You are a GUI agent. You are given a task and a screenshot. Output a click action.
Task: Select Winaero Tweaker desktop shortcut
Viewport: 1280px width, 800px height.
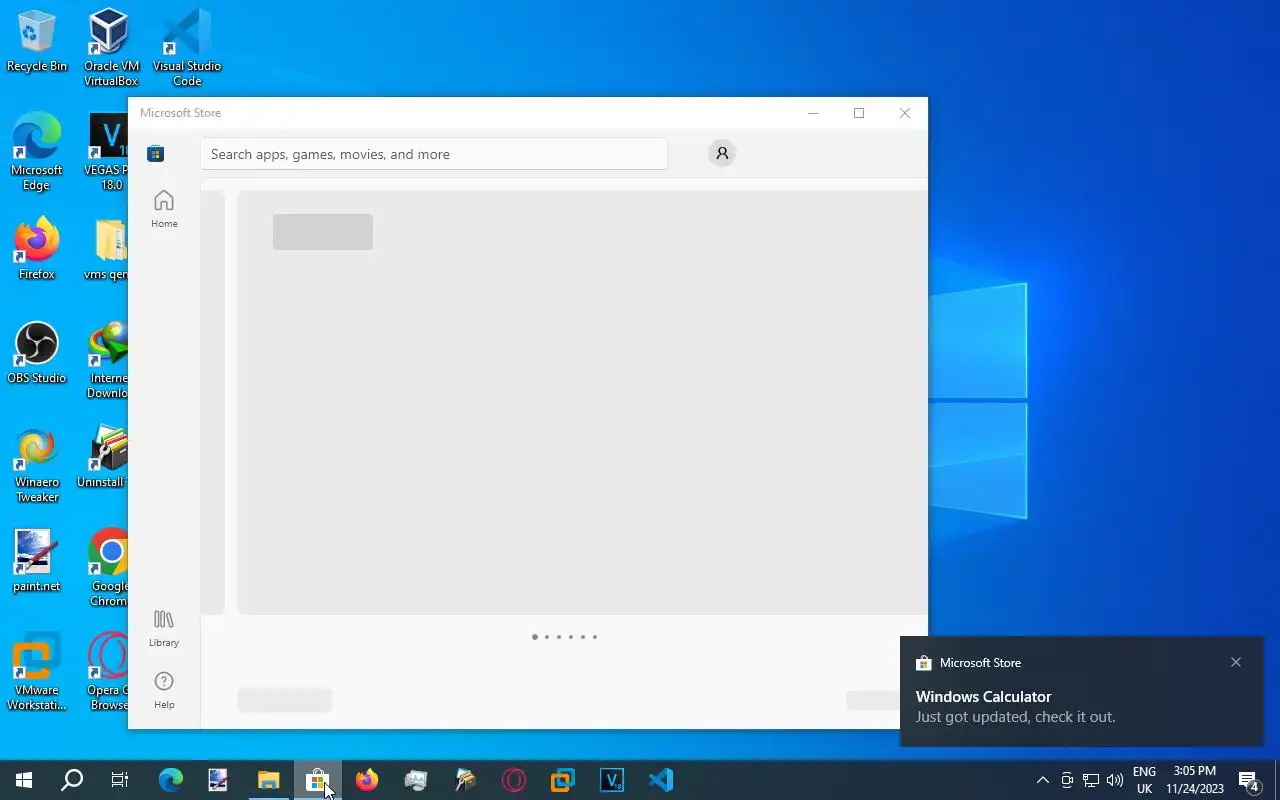click(37, 466)
